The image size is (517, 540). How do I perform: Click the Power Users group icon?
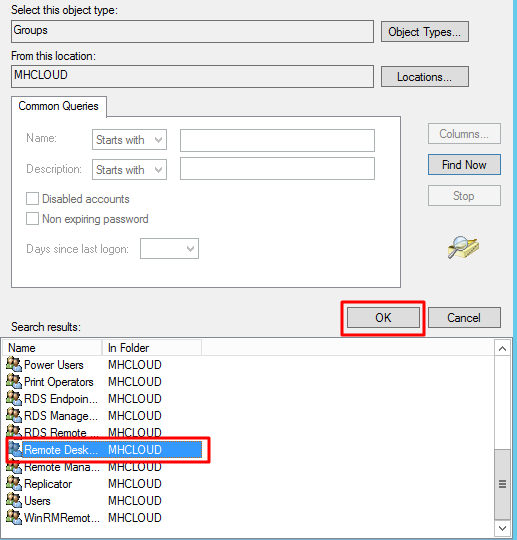[x=14, y=364]
